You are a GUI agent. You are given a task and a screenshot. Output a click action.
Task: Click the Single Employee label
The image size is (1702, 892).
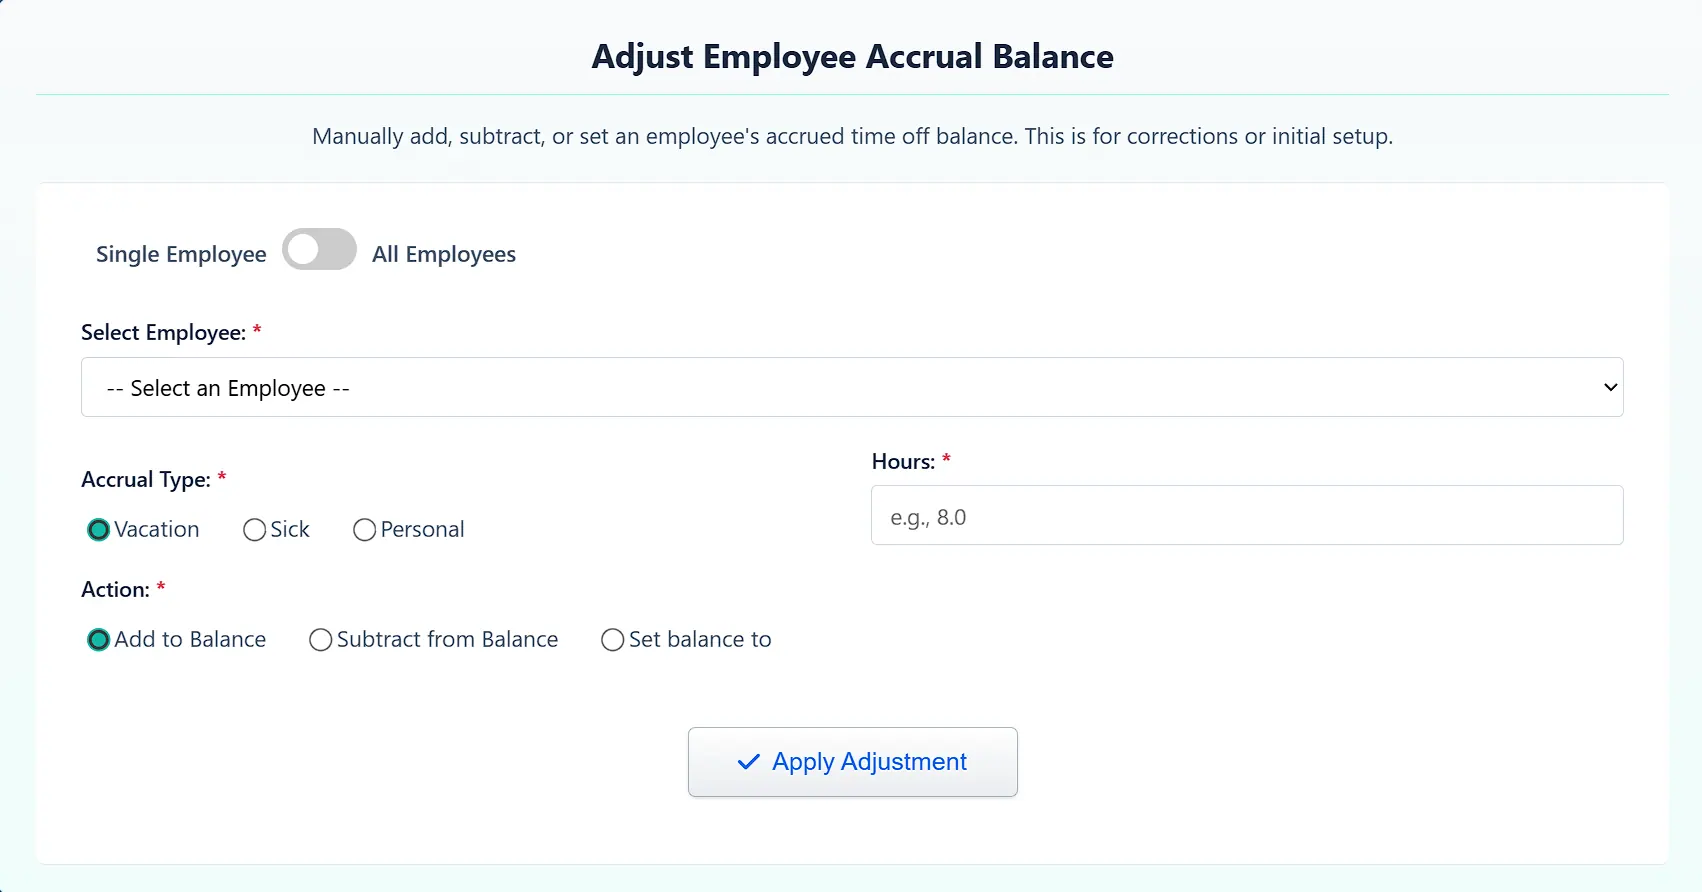180,253
